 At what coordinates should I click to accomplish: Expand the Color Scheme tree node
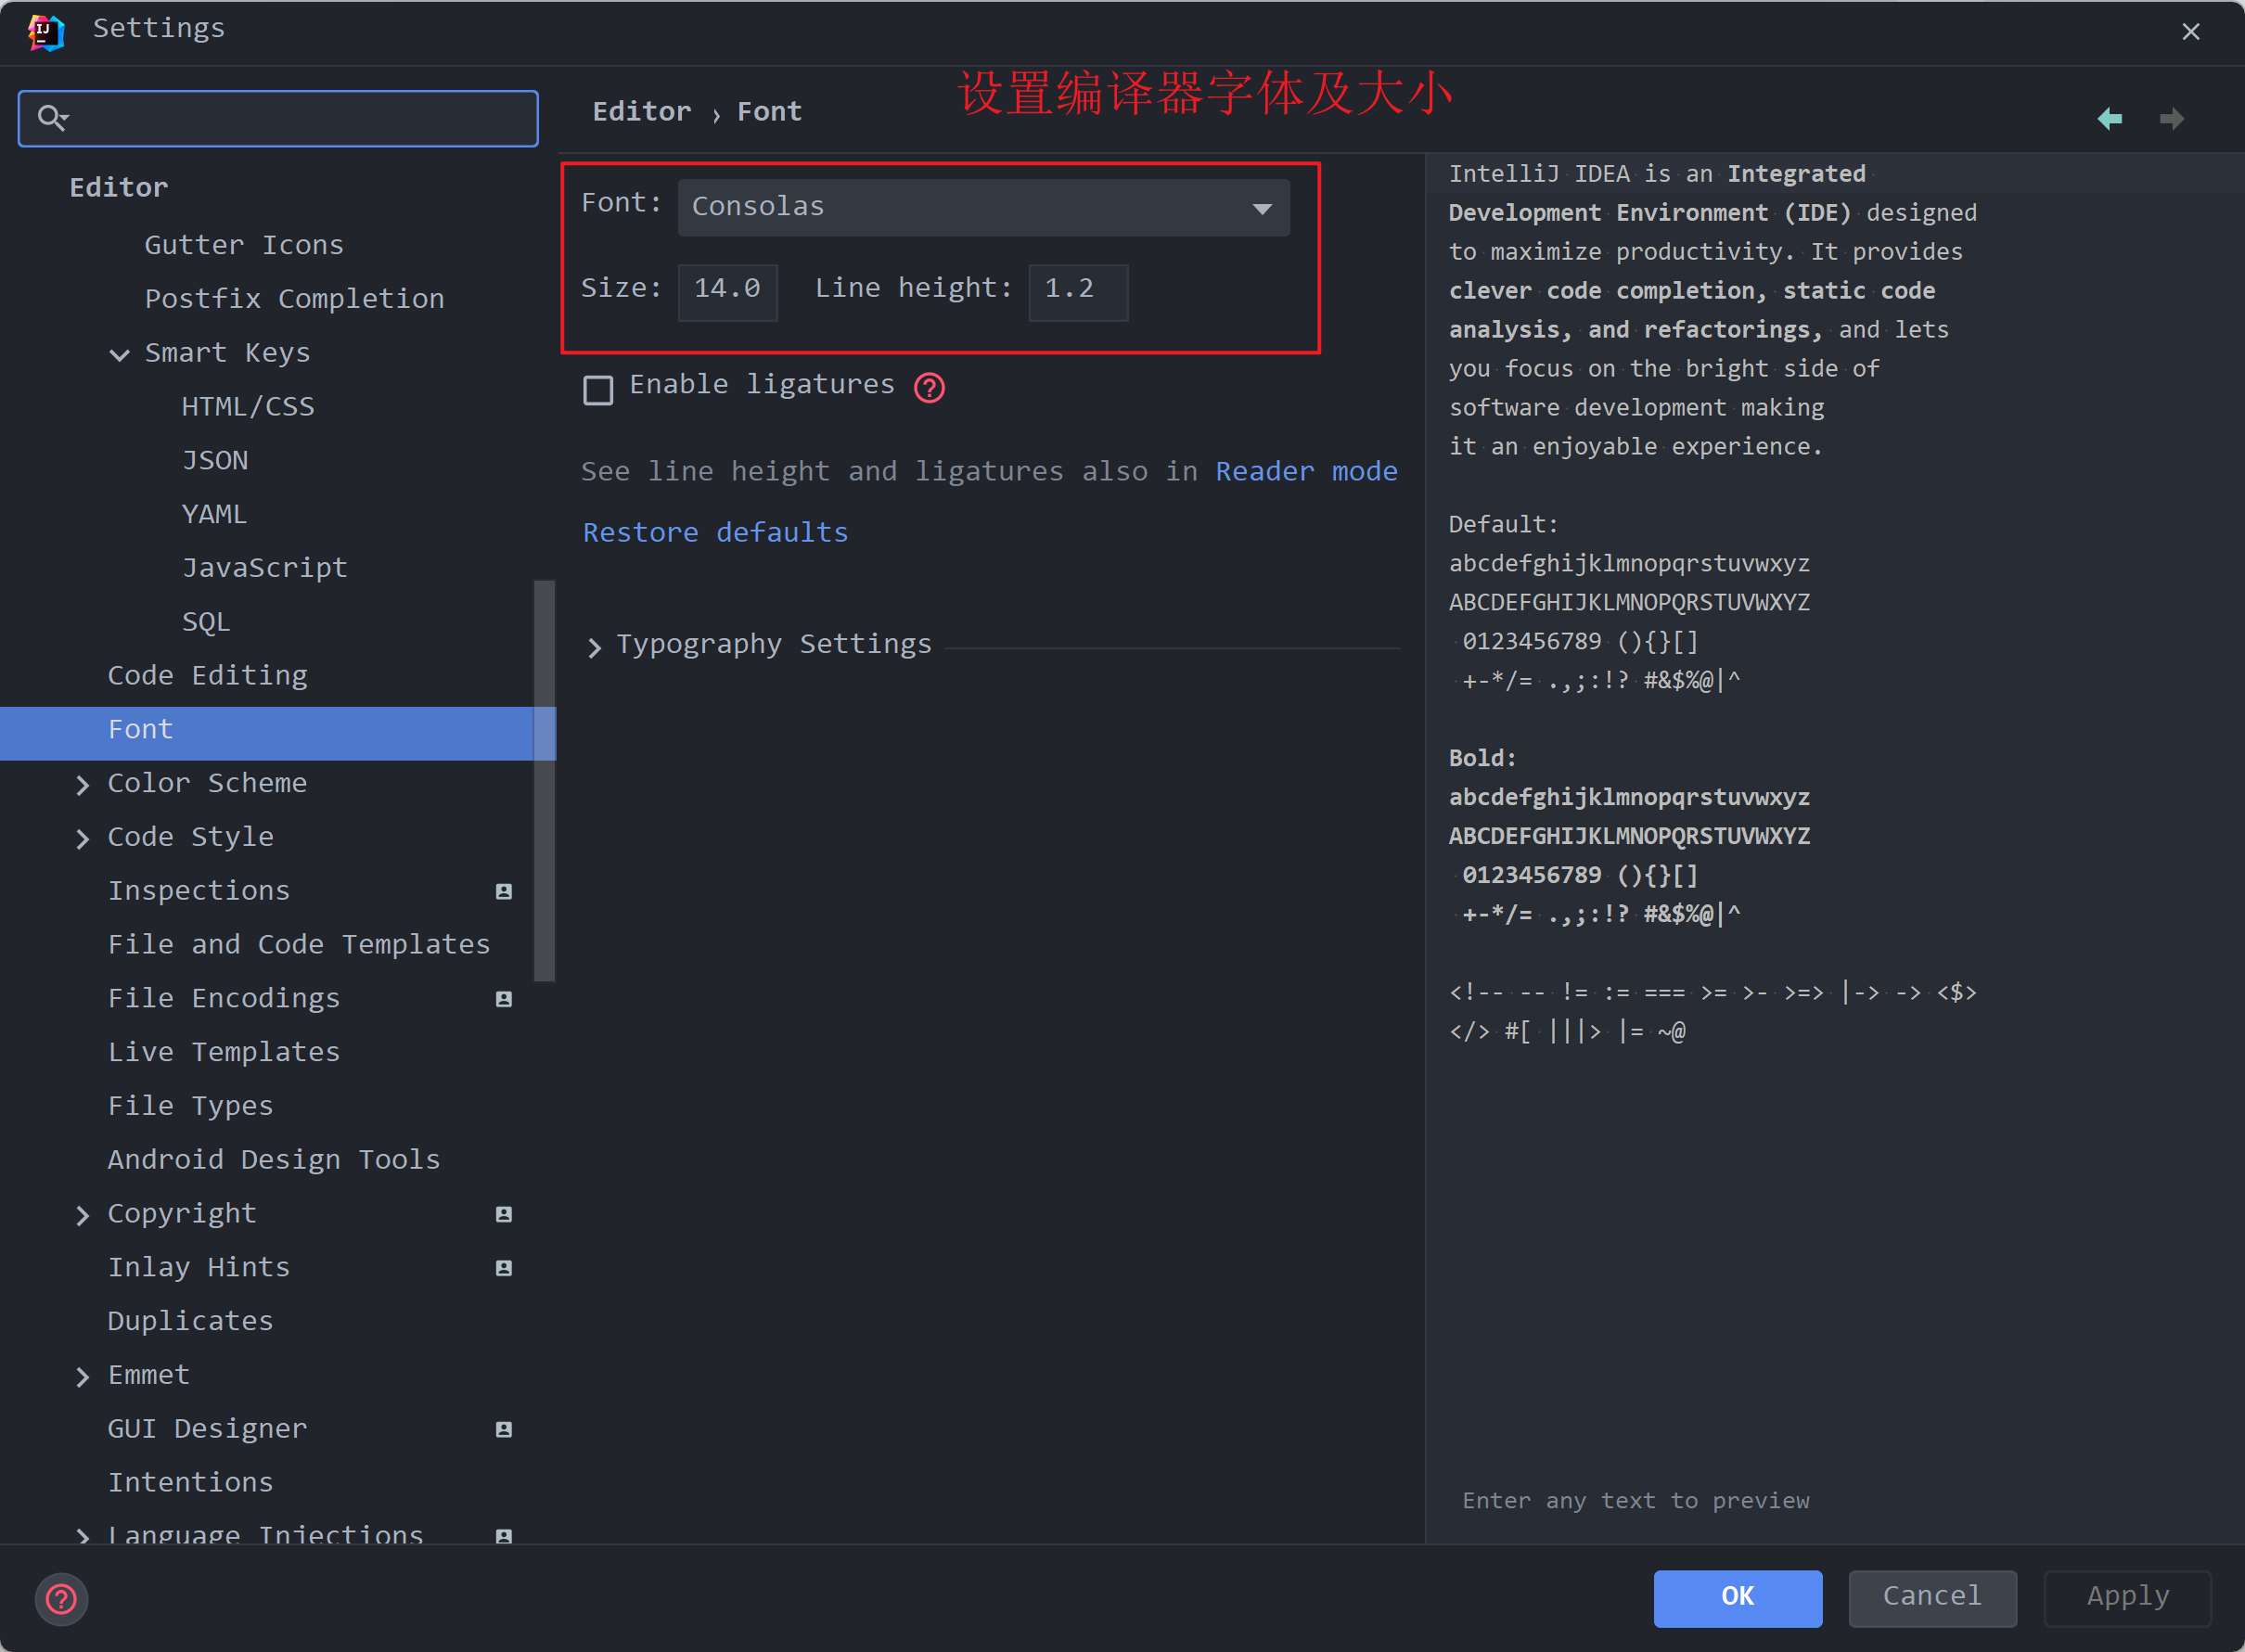coord(83,785)
